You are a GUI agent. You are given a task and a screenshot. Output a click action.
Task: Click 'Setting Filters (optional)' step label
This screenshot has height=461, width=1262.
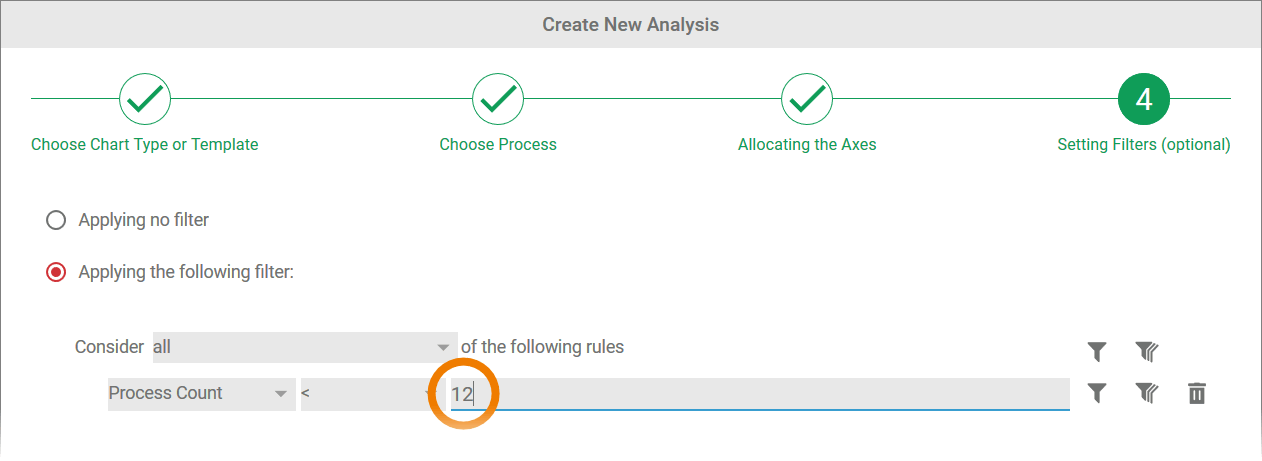(1144, 144)
